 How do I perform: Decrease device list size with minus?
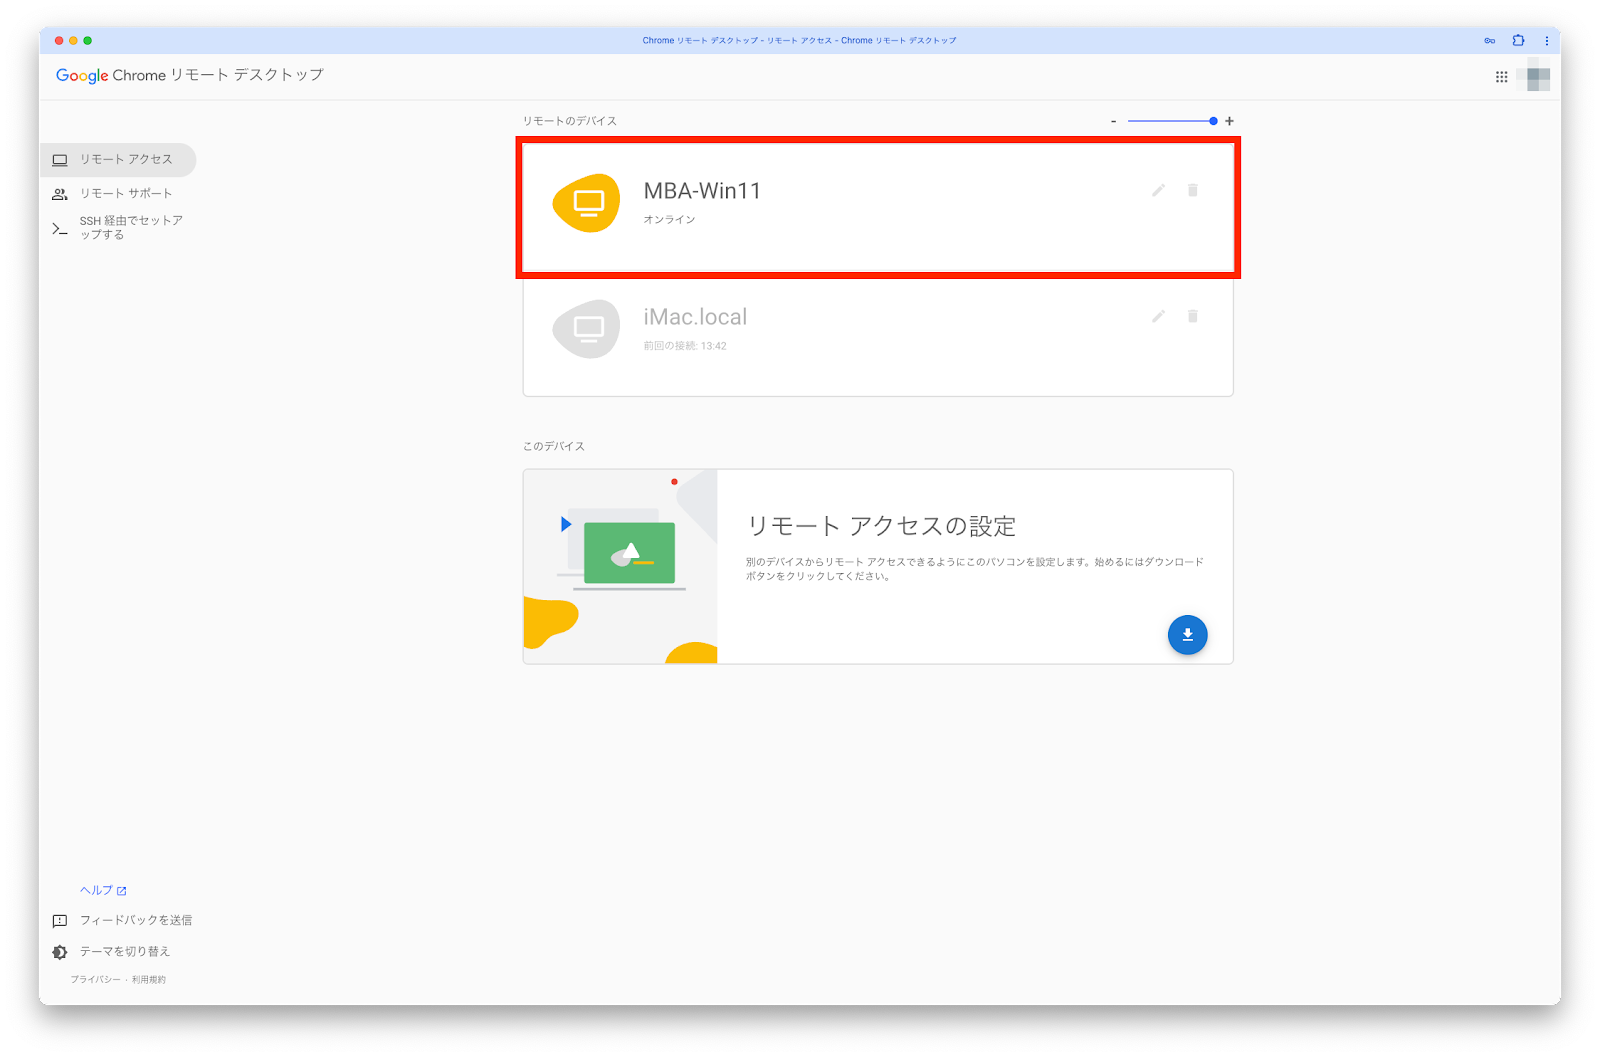[x=1114, y=121]
